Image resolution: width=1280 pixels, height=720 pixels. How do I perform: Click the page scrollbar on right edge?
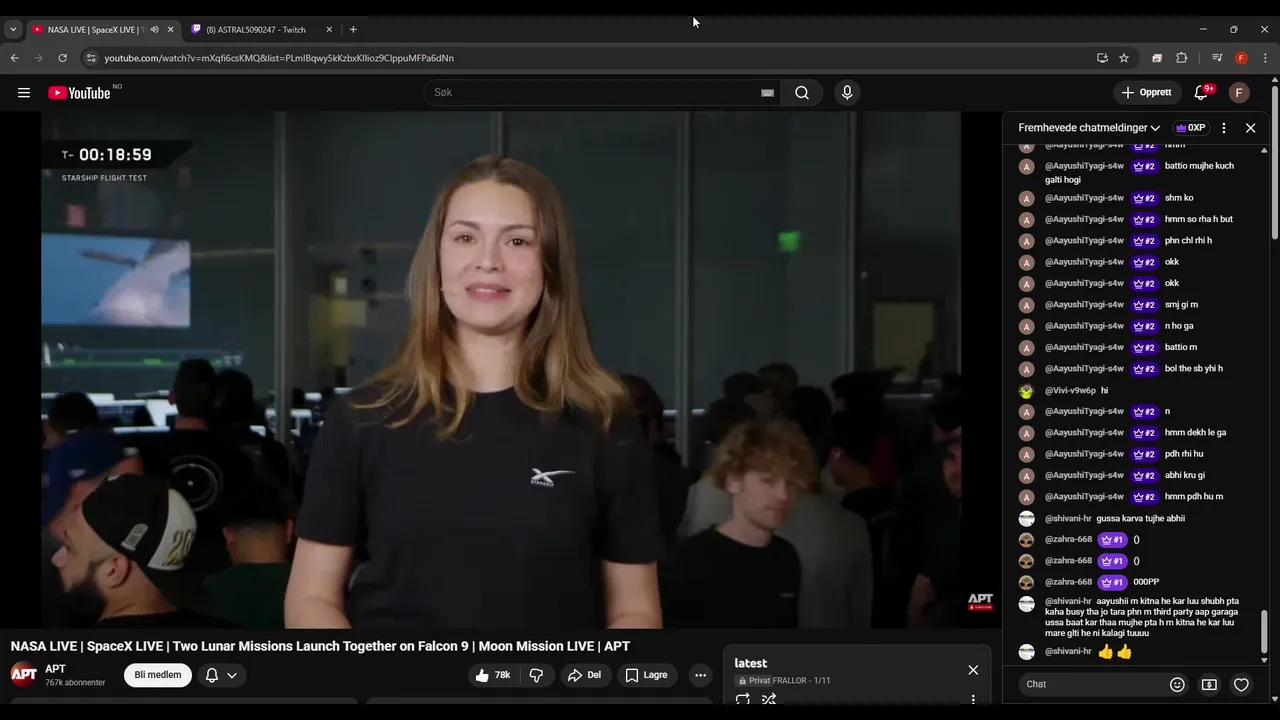pos(1275,165)
